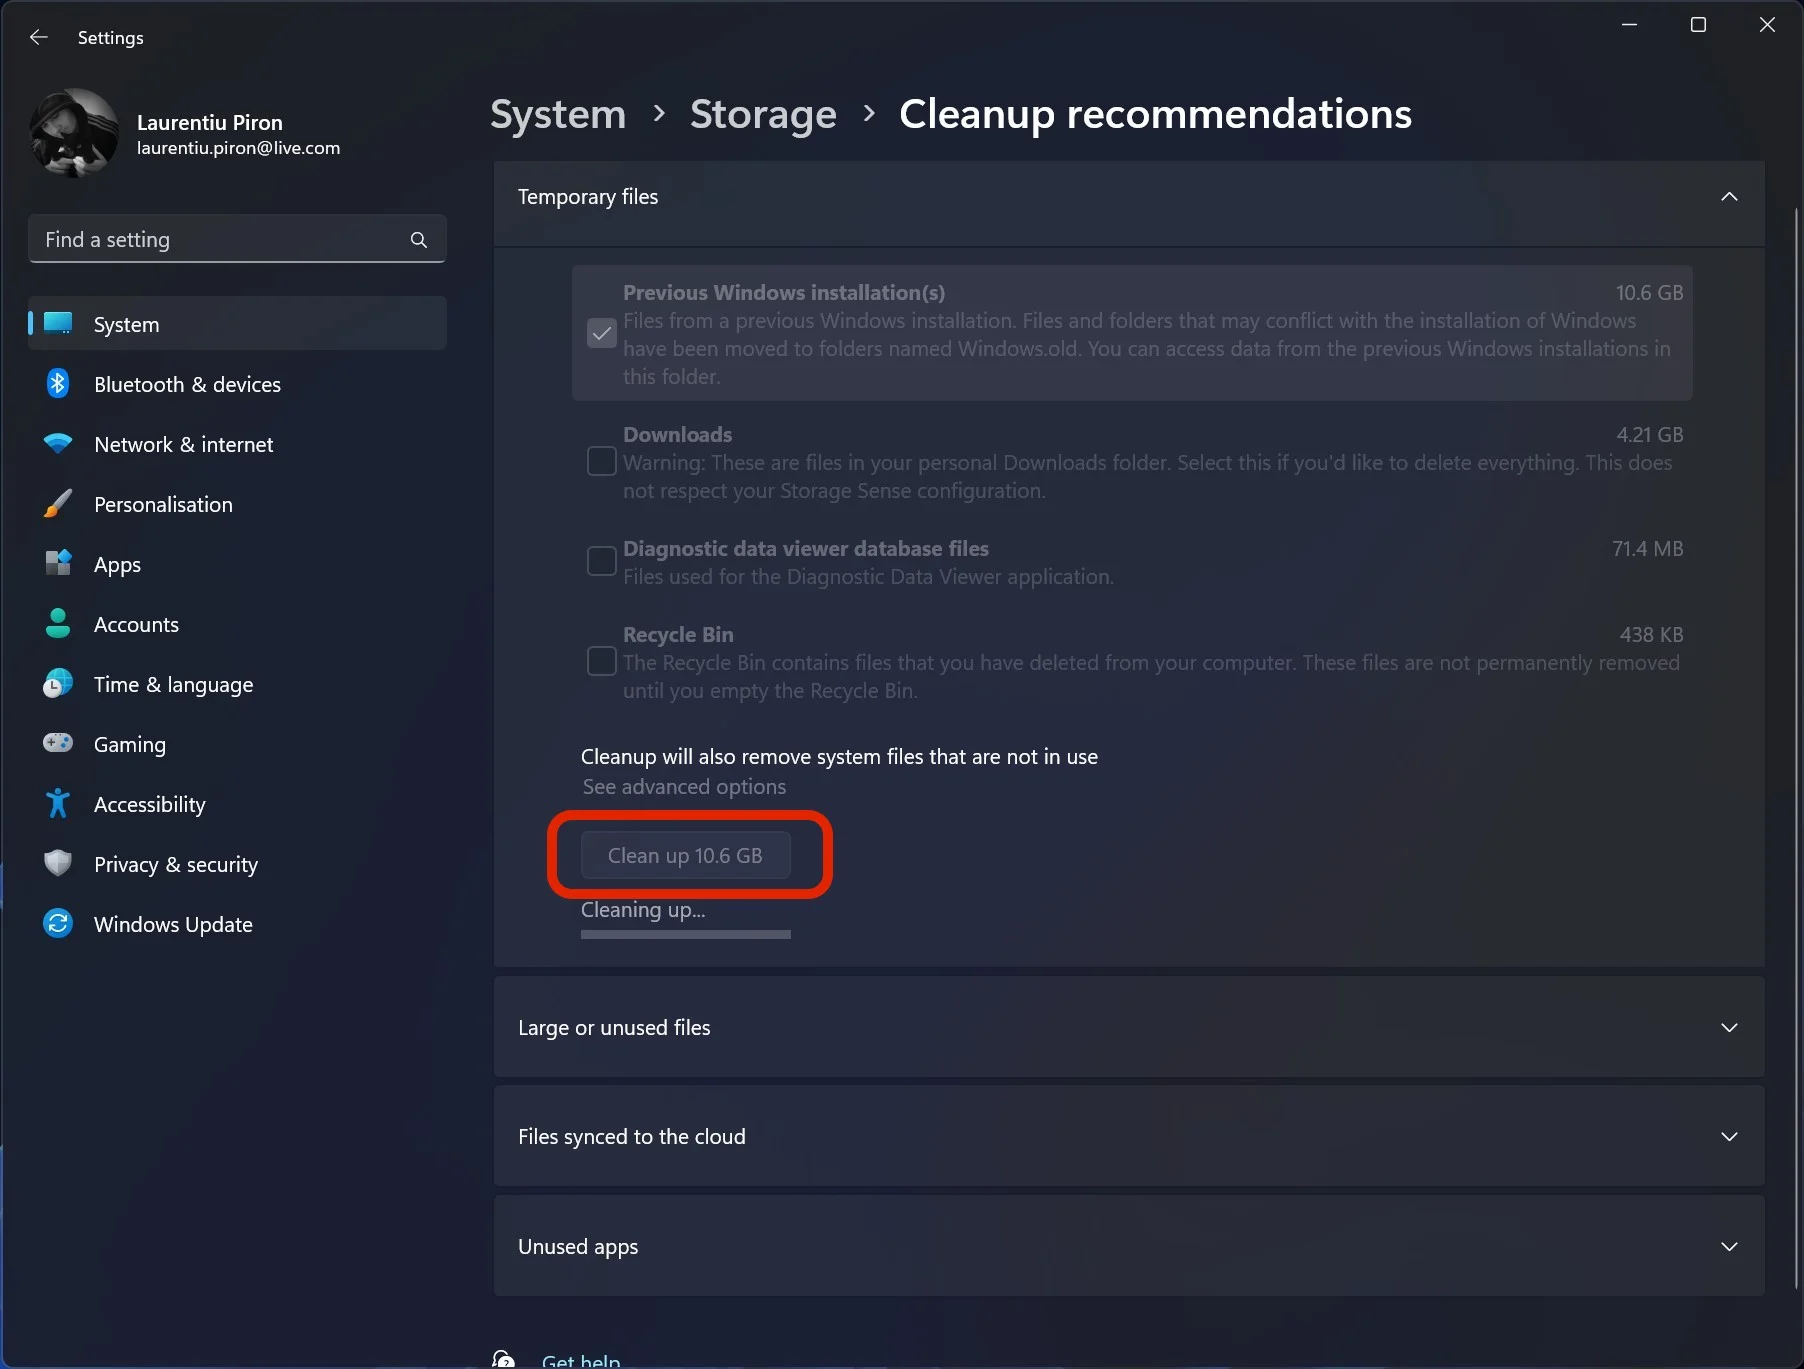Click the Privacy shield icon
The height and width of the screenshot is (1369, 1804).
pyautogui.click(x=58, y=863)
